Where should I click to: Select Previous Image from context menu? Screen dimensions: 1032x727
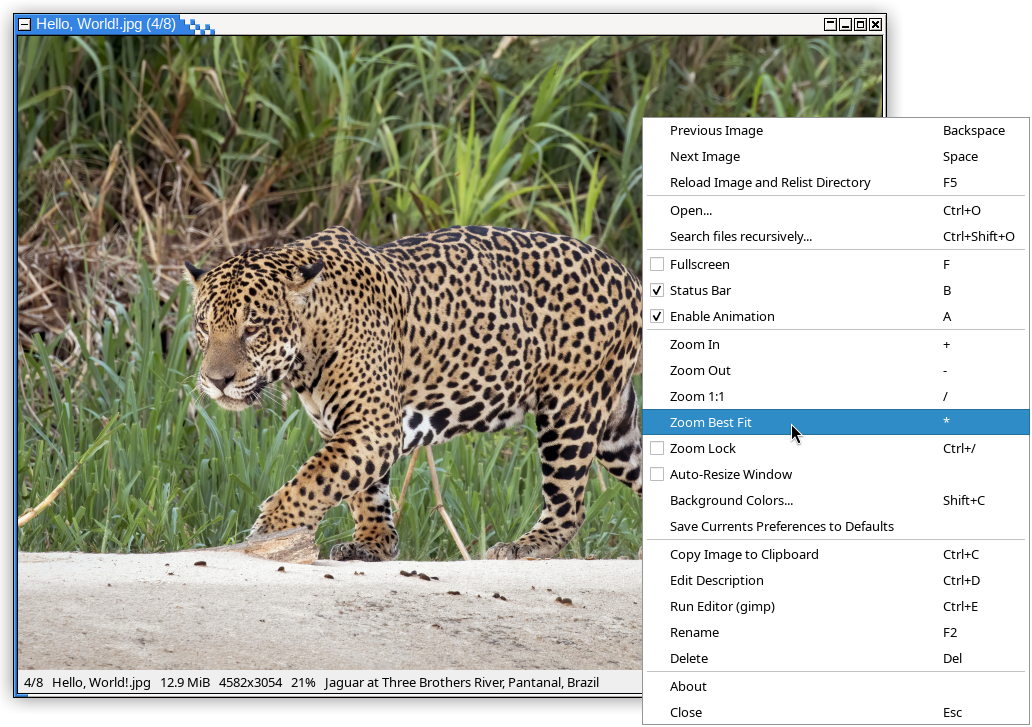836,130
